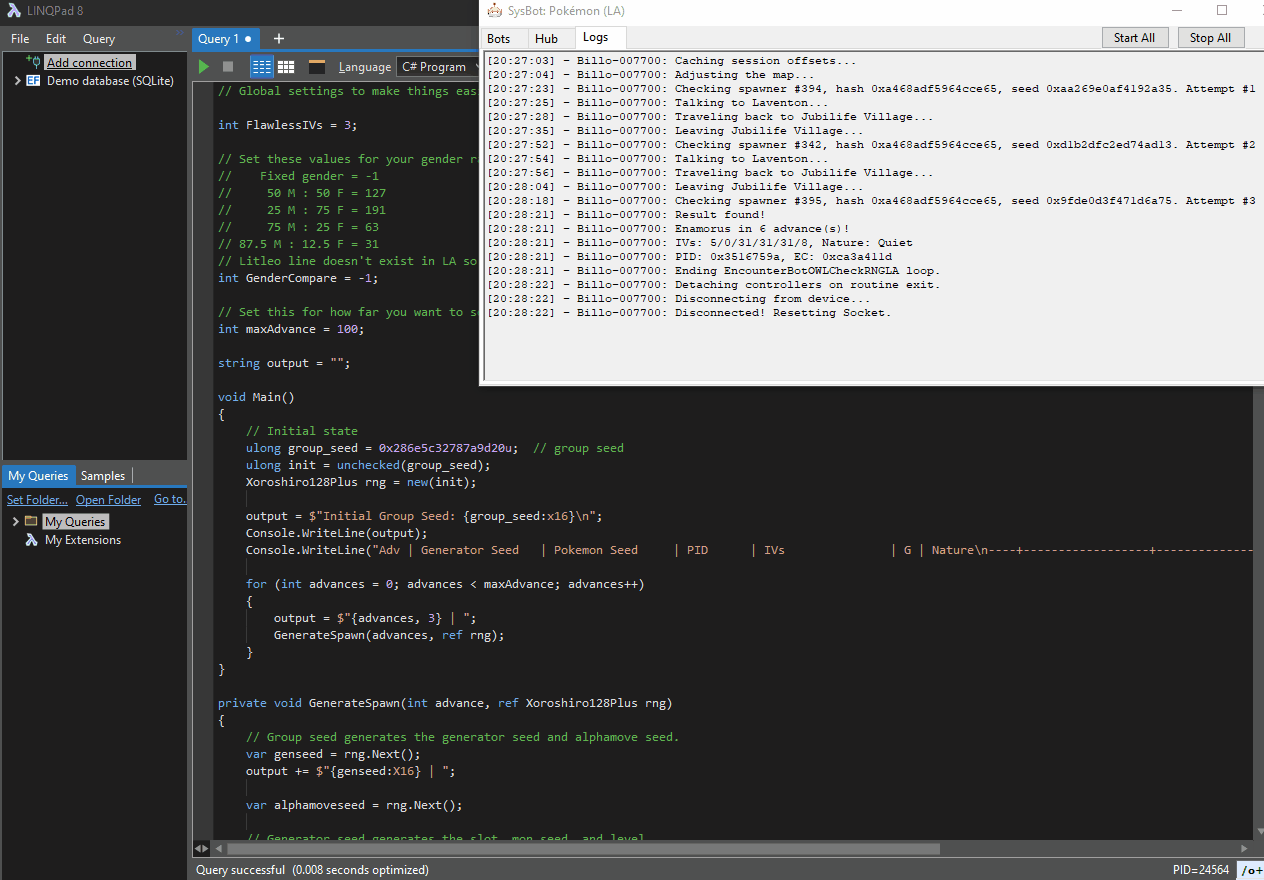Switch results to rich text view icon
Image resolution: width=1264 pixels, height=880 pixels.
pyautogui.click(x=262, y=66)
